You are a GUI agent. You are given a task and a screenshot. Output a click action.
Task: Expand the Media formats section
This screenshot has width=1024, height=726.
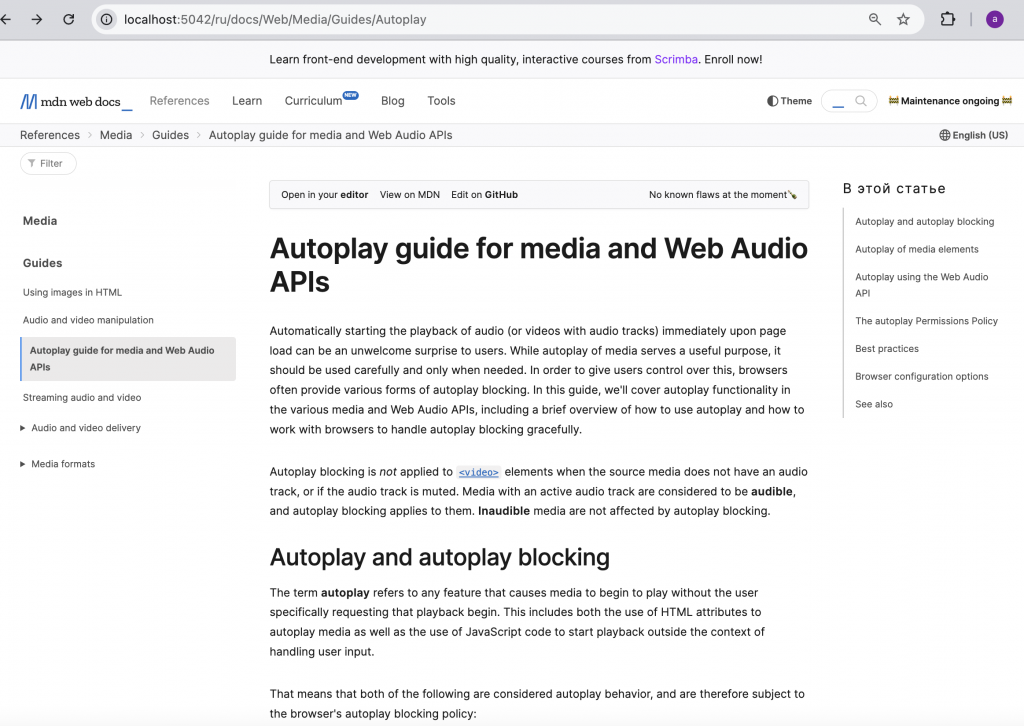click(63, 464)
